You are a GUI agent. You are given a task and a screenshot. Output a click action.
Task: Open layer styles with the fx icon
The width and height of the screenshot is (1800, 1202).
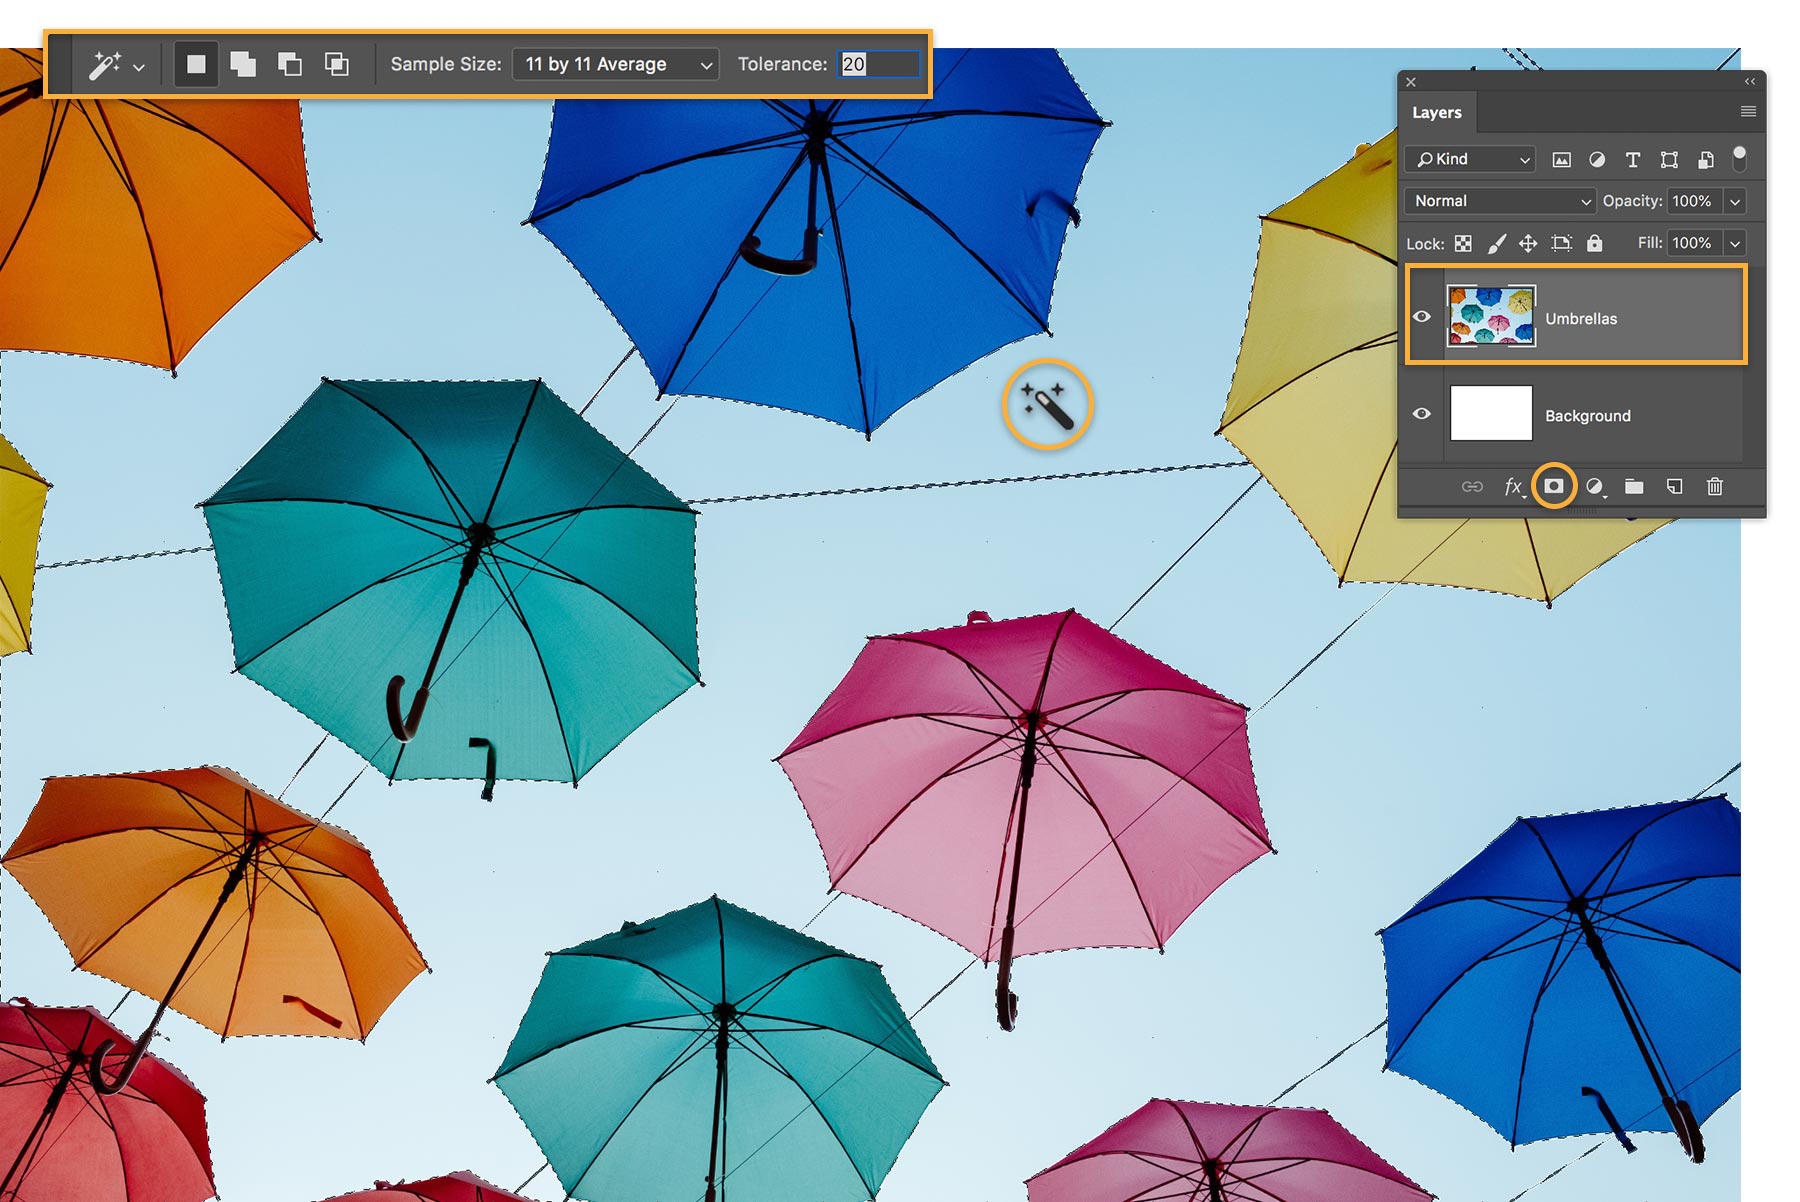(1512, 487)
